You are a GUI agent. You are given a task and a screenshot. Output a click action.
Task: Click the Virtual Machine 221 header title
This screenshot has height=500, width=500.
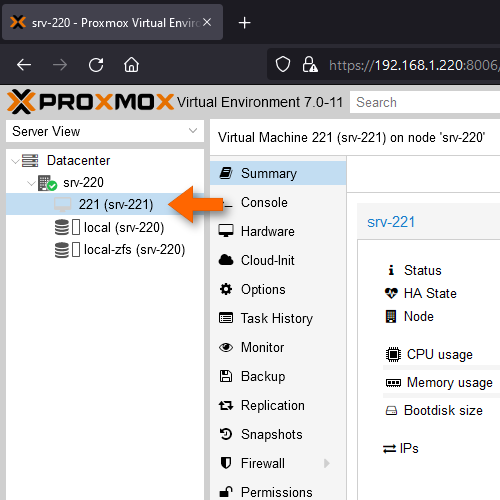tap(352, 137)
